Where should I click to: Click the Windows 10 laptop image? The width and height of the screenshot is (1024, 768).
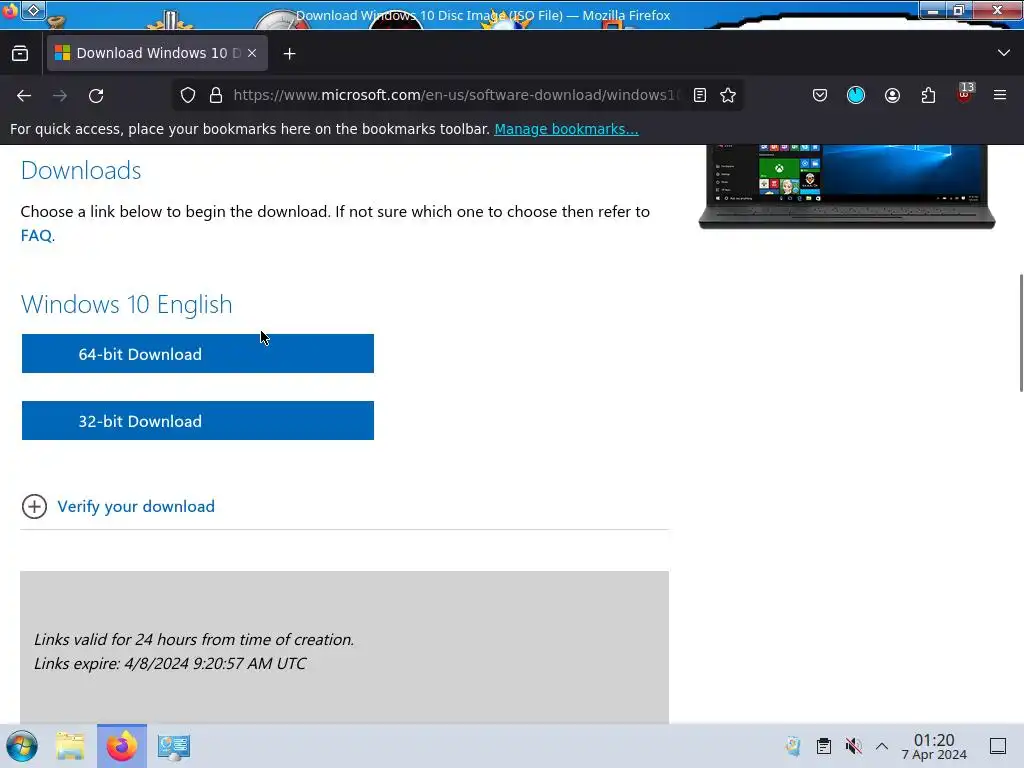pyautogui.click(x=846, y=187)
